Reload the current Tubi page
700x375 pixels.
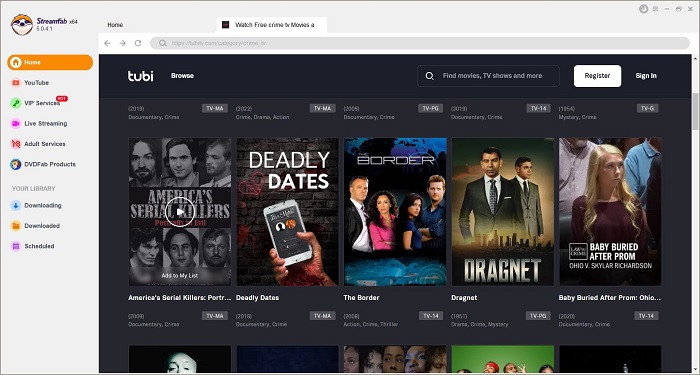click(x=138, y=43)
